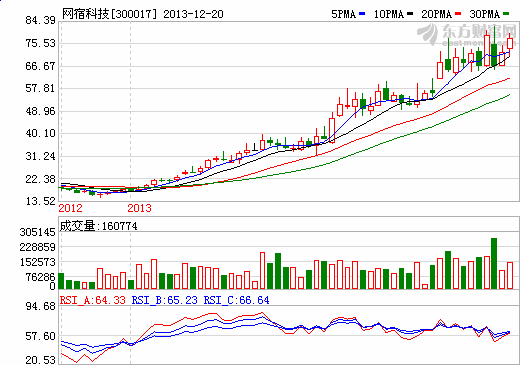Click the 76286 volume axis label
520x365 pixels.
click(41, 277)
